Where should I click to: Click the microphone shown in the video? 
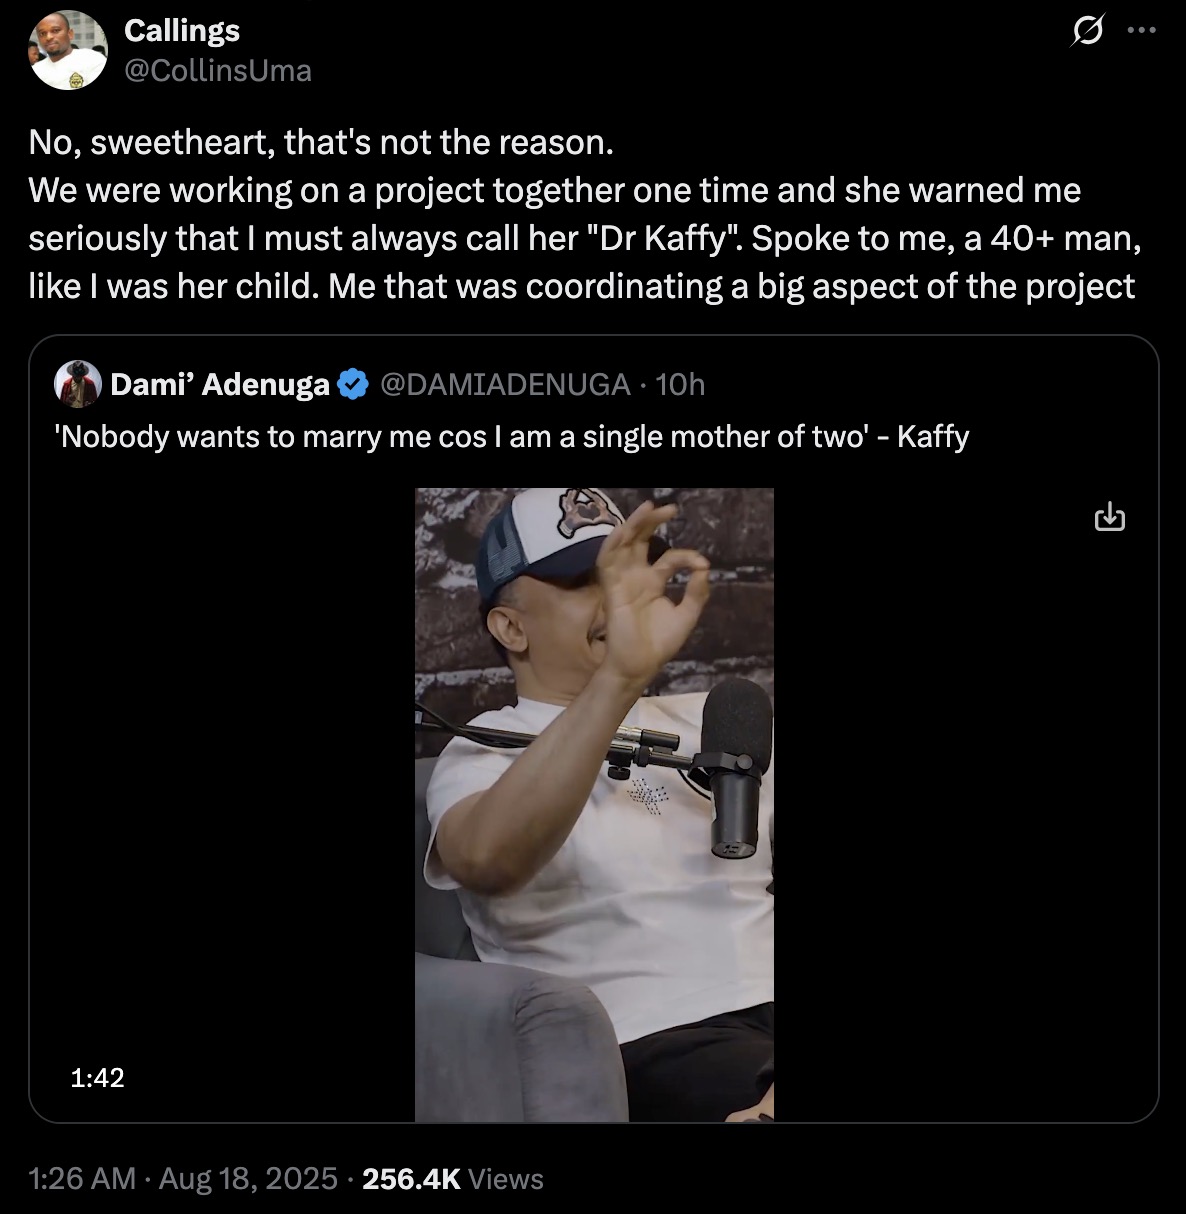click(737, 760)
